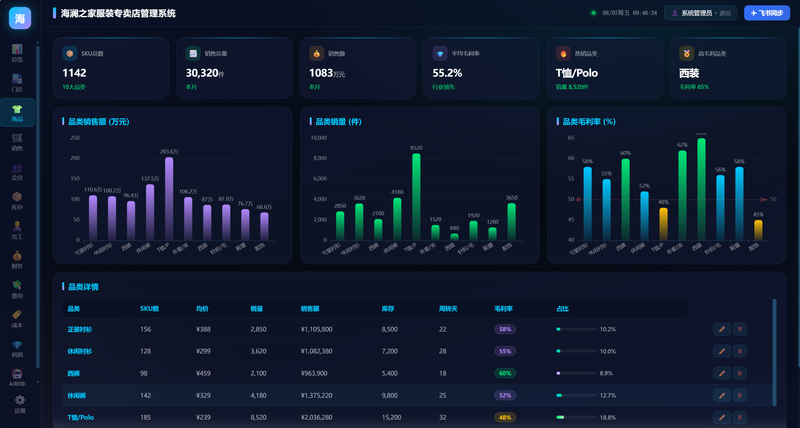The height and width of the screenshot is (428, 800).
Task: Open the 总览 overview sidebar icon
Action: (x=17, y=53)
